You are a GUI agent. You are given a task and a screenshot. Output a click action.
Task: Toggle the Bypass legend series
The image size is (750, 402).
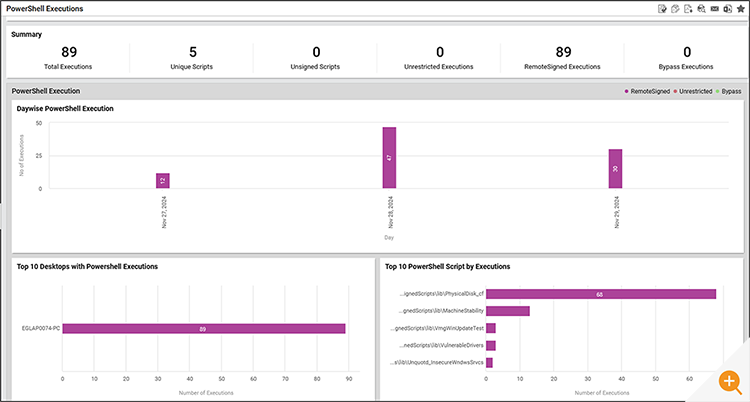click(x=730, y=91)
